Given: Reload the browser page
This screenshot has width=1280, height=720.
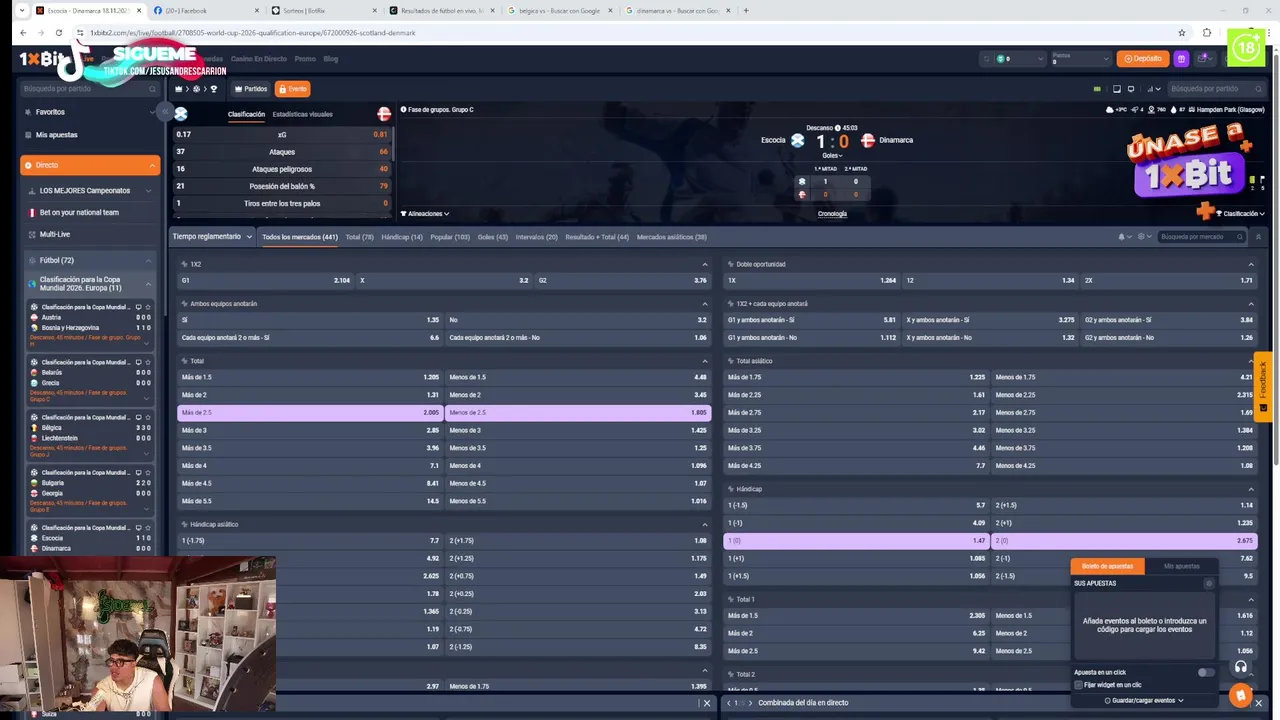Looking at the screenshot, I should (58, 33).
